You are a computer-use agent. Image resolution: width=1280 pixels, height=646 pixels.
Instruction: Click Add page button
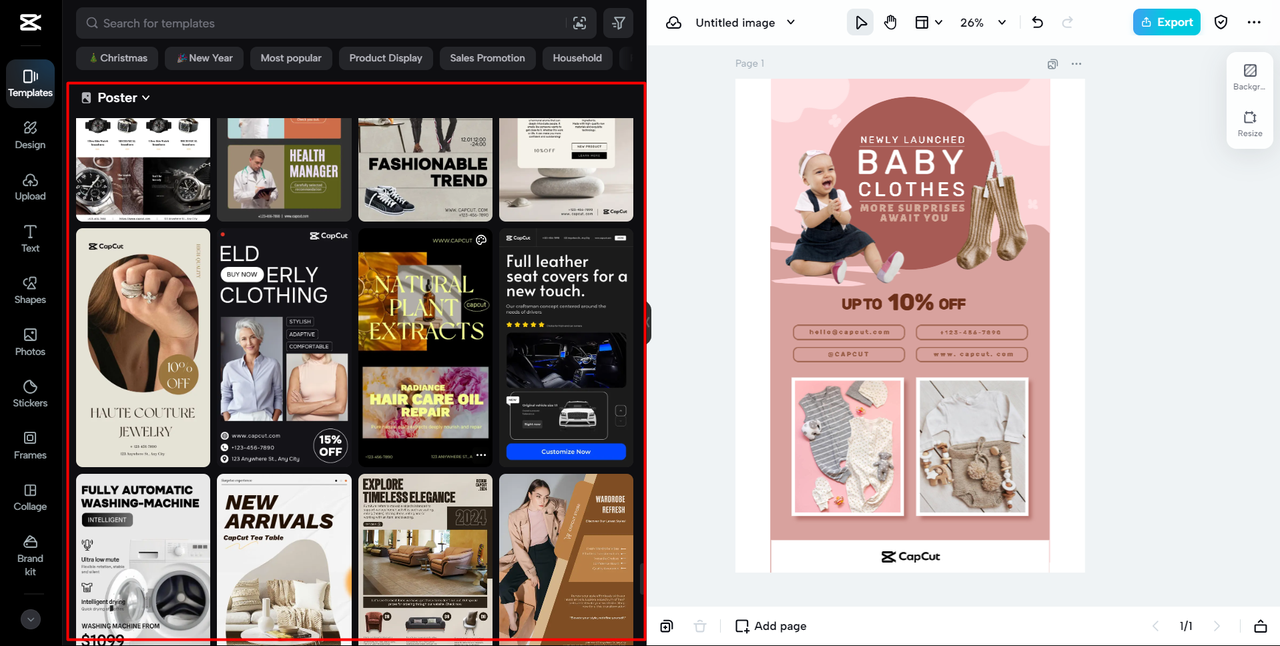coord(771,626)
